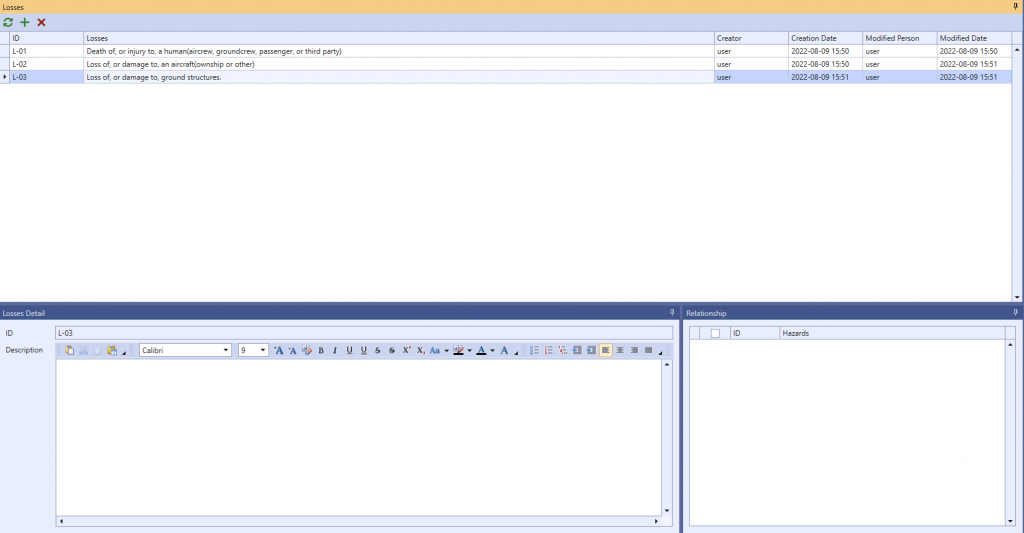The image size is (1024, 533).
Task: Refresh the Losses list
Action: (x=8, y=22)
